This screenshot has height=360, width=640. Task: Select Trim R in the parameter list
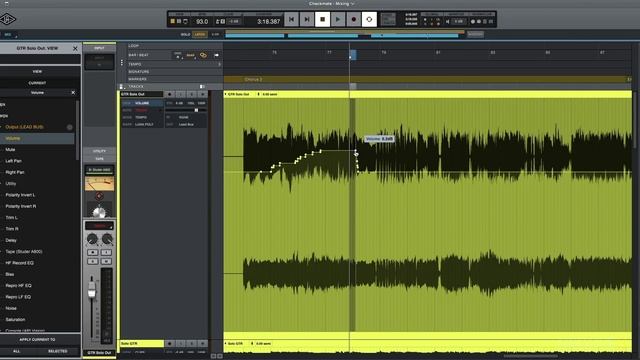click(x=12, y=229)
